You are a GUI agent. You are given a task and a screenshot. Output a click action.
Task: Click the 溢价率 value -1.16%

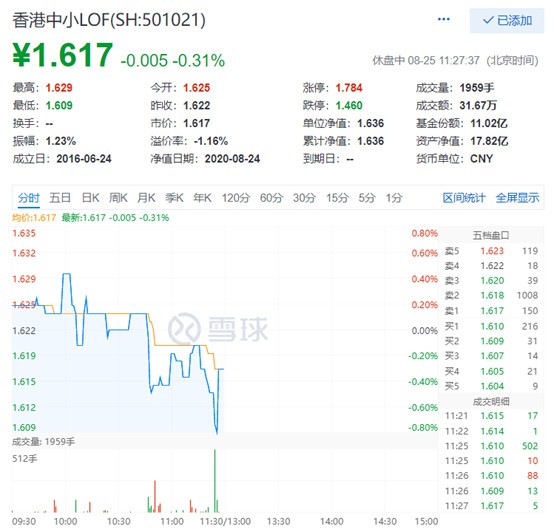point(211,141)
